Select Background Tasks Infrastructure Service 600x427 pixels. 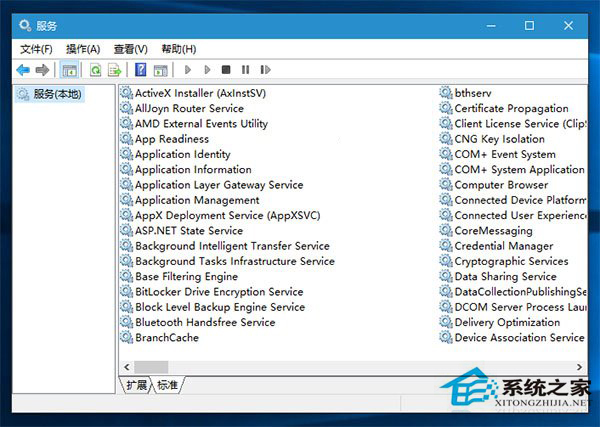228,261
